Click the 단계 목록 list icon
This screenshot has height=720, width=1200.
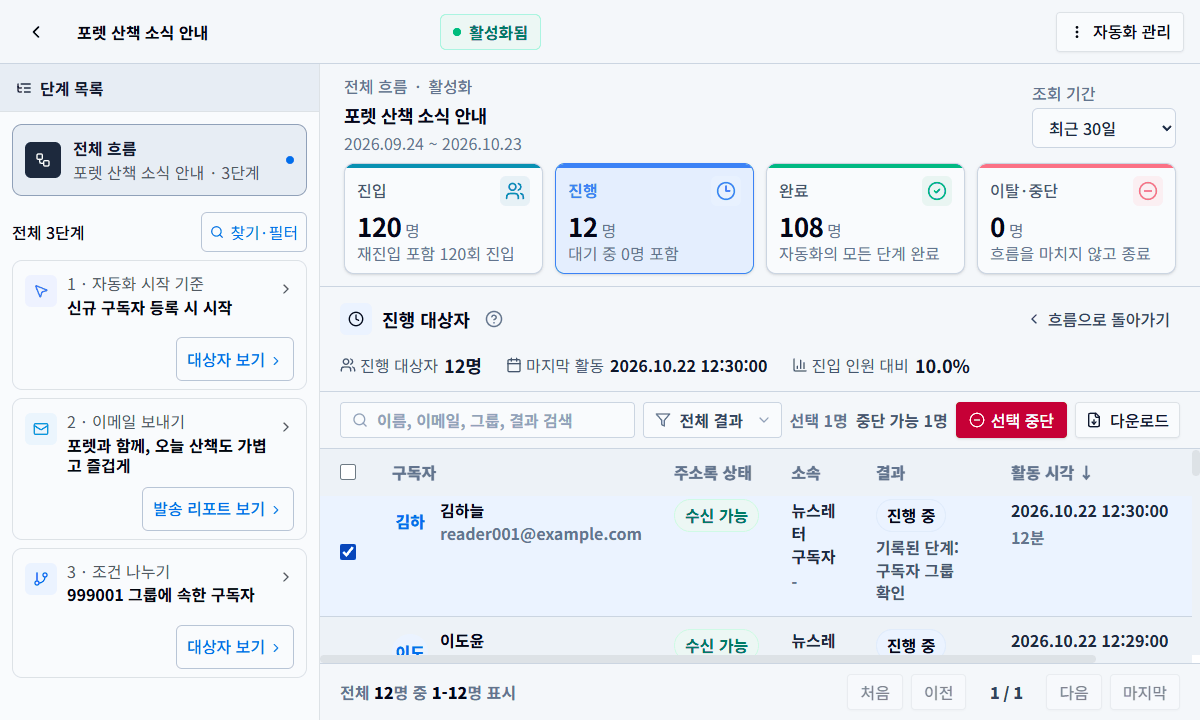point(24,89)
